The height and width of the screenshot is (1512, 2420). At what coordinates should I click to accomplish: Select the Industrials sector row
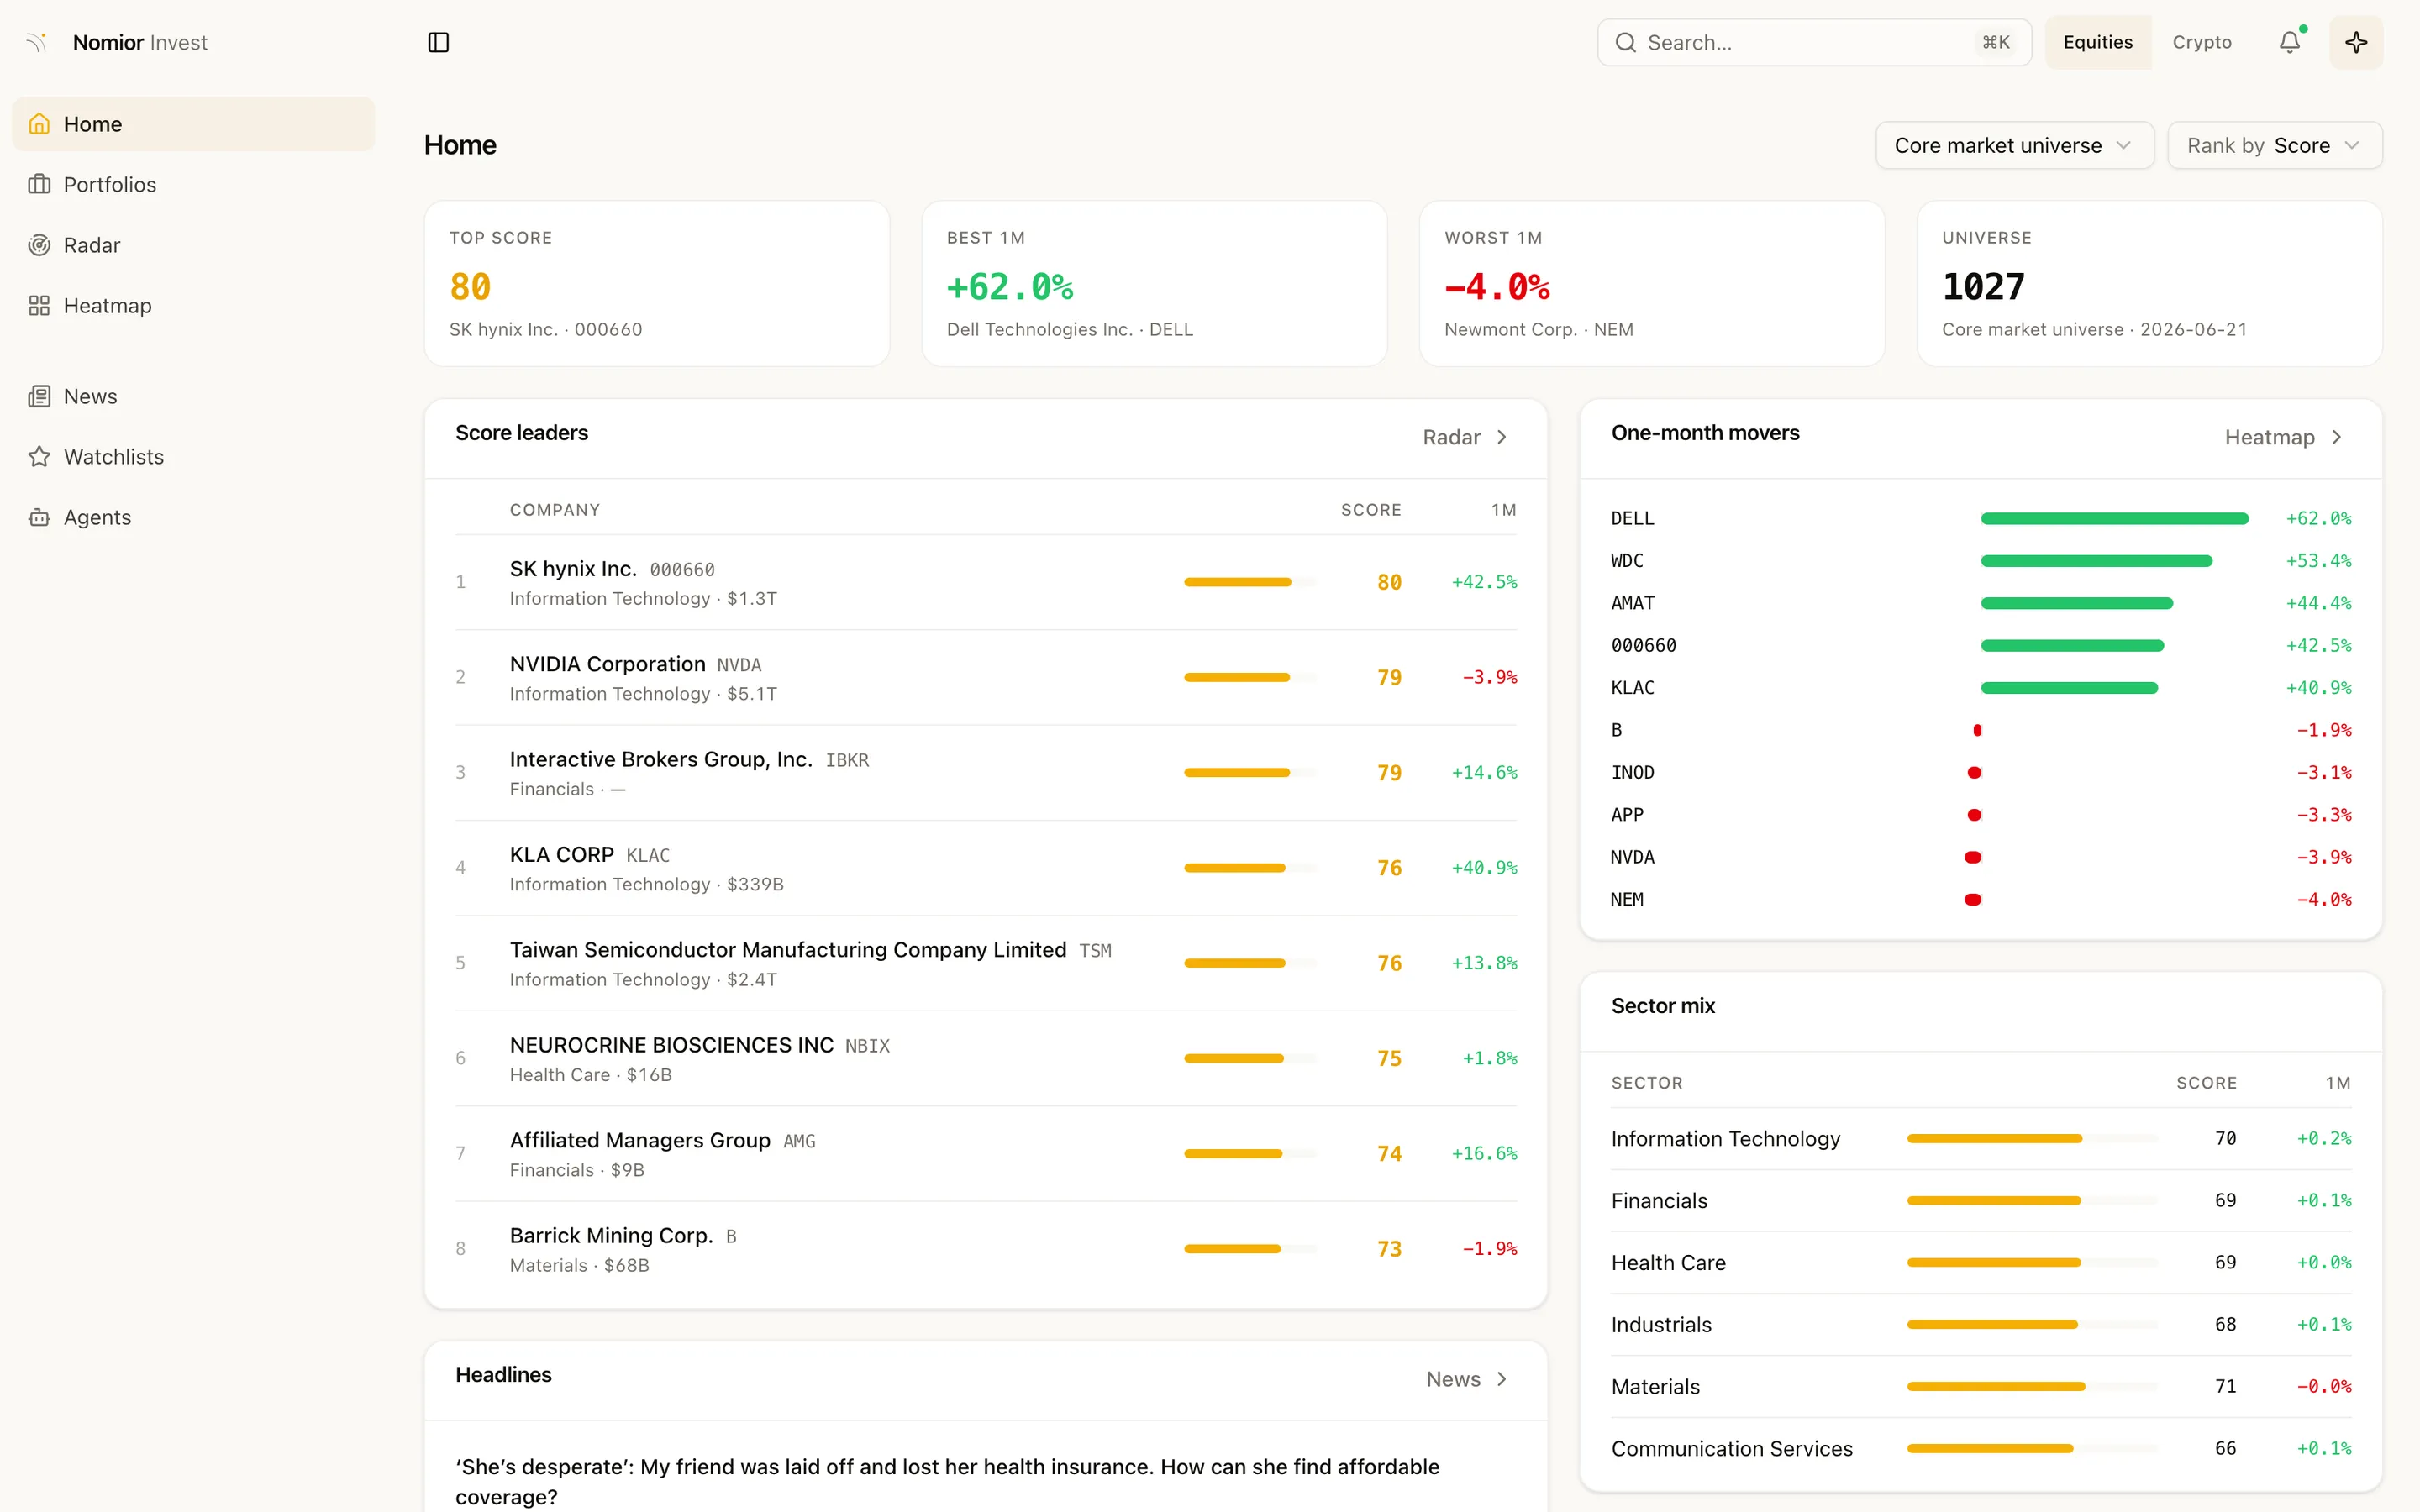[1981, 1324]
